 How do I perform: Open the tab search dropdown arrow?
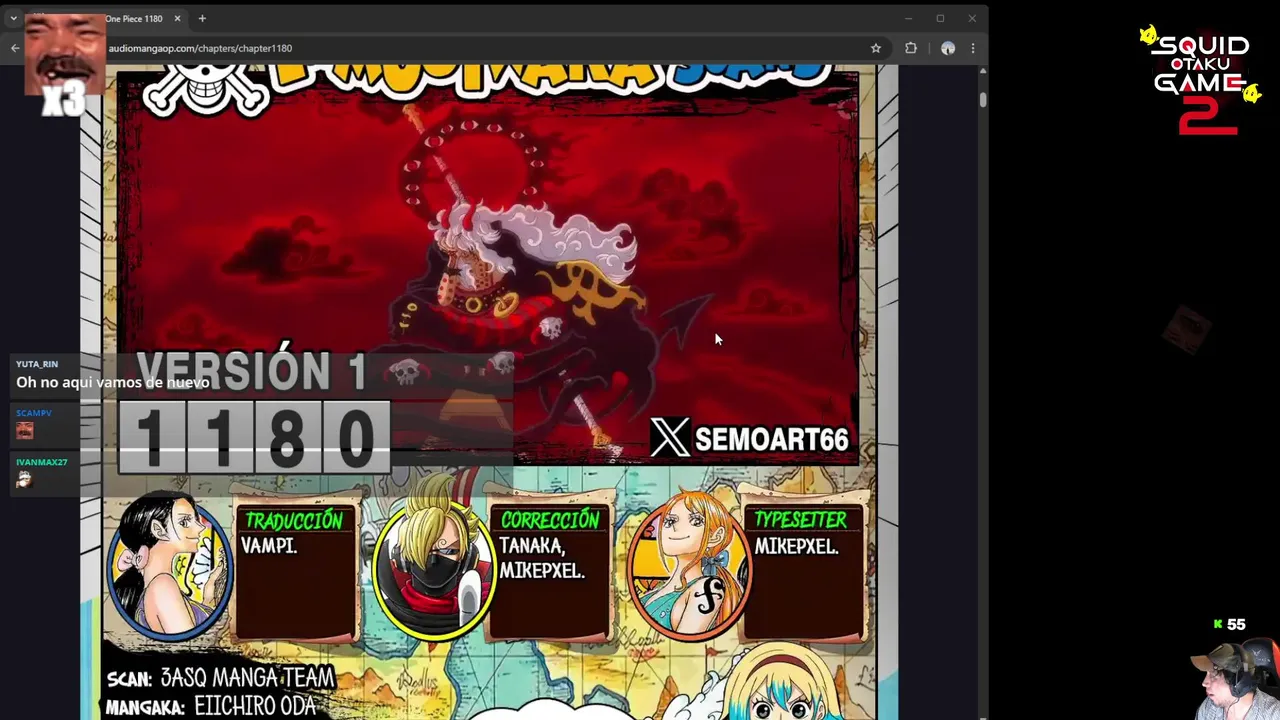tap(13, 18)
